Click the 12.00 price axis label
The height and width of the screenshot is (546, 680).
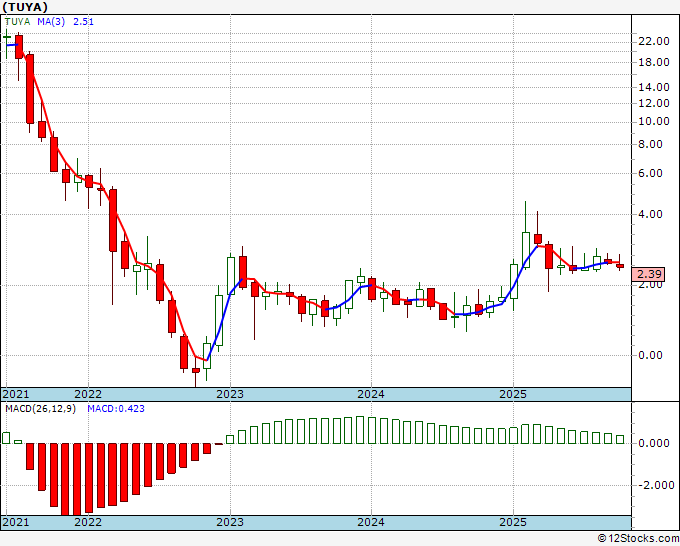point(654,103)
